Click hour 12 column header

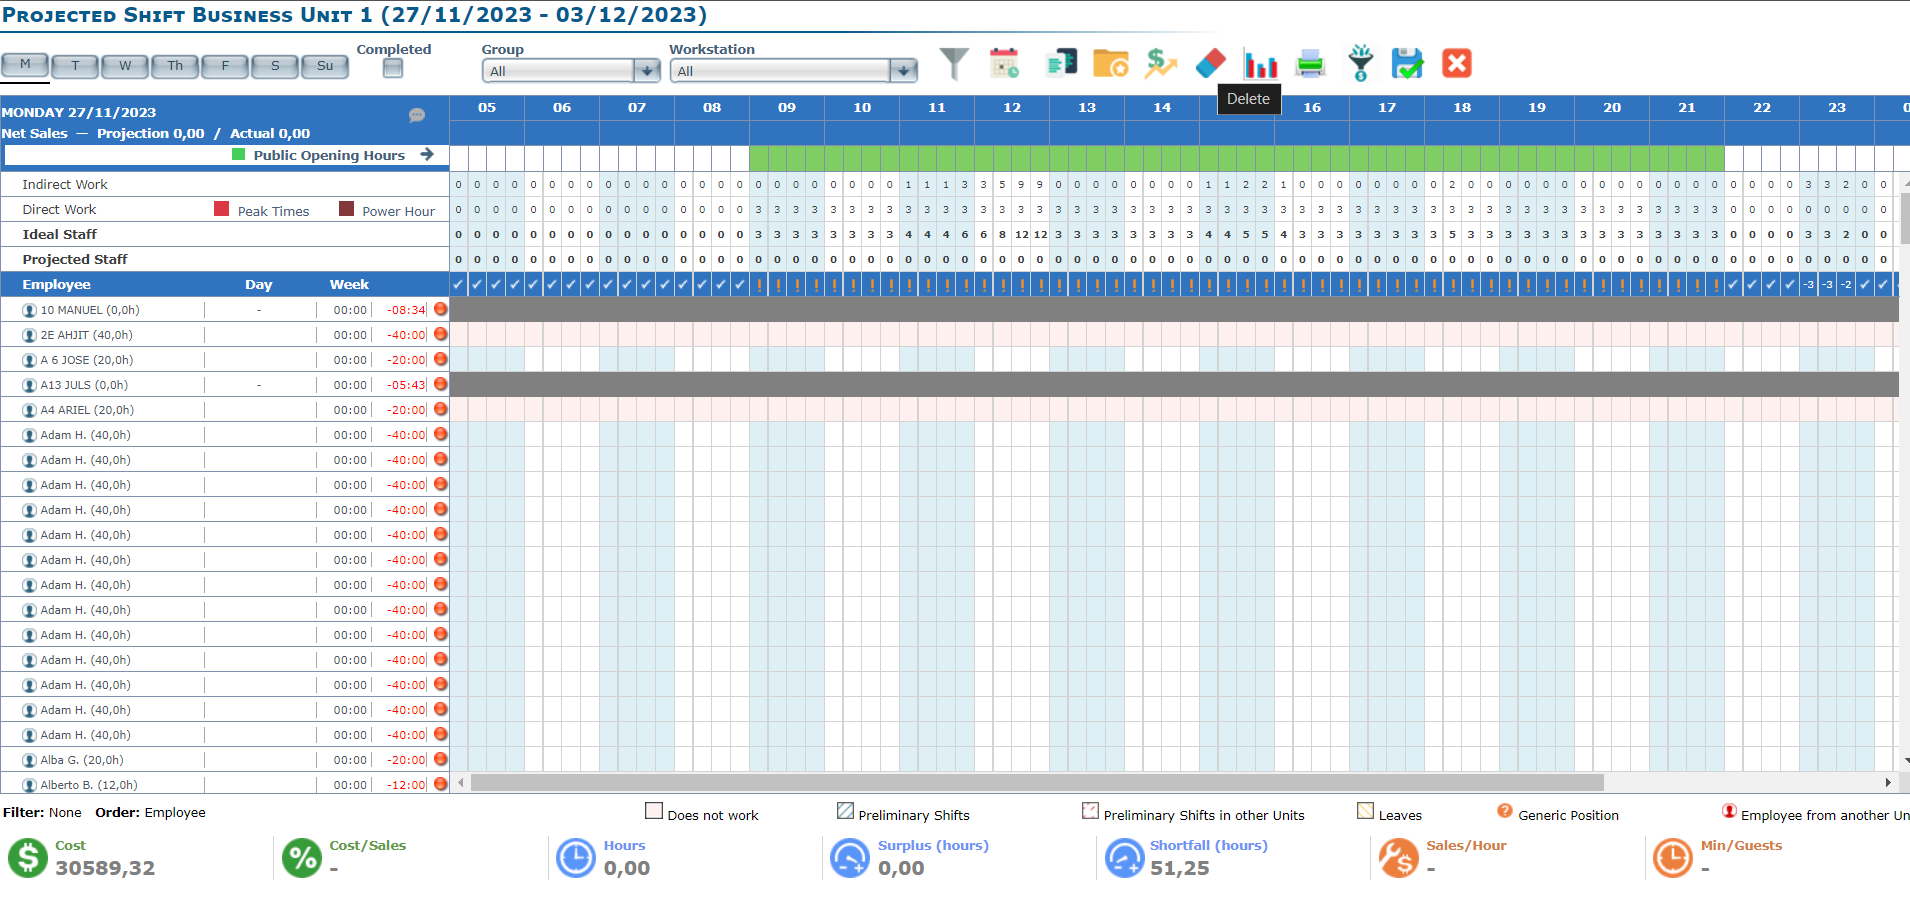[1012, 107]
